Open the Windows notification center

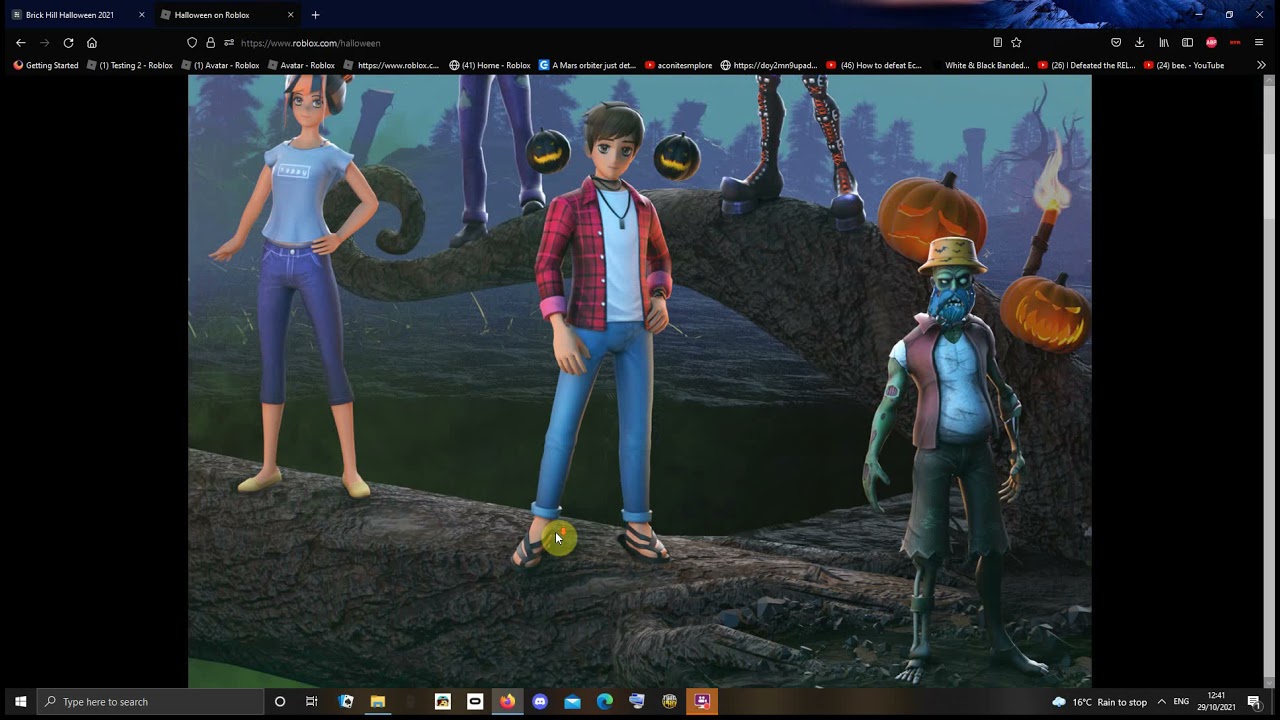(x=1254, y=702)
